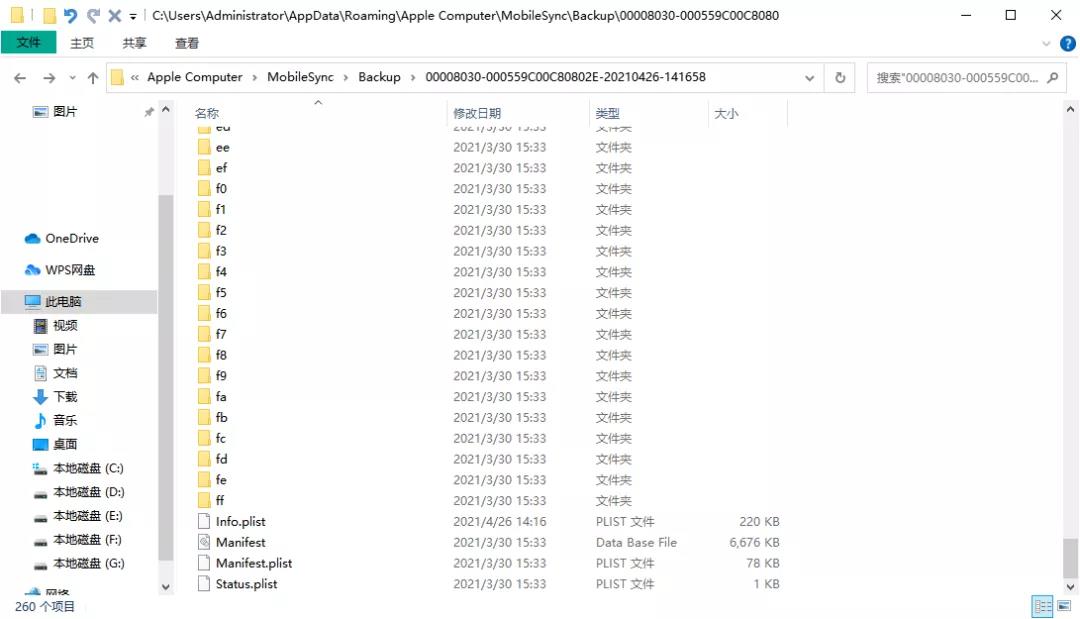Click the Up arrow to go to parent folder
The width and height of the screenshot is (1080, 619).
[93, 77]
